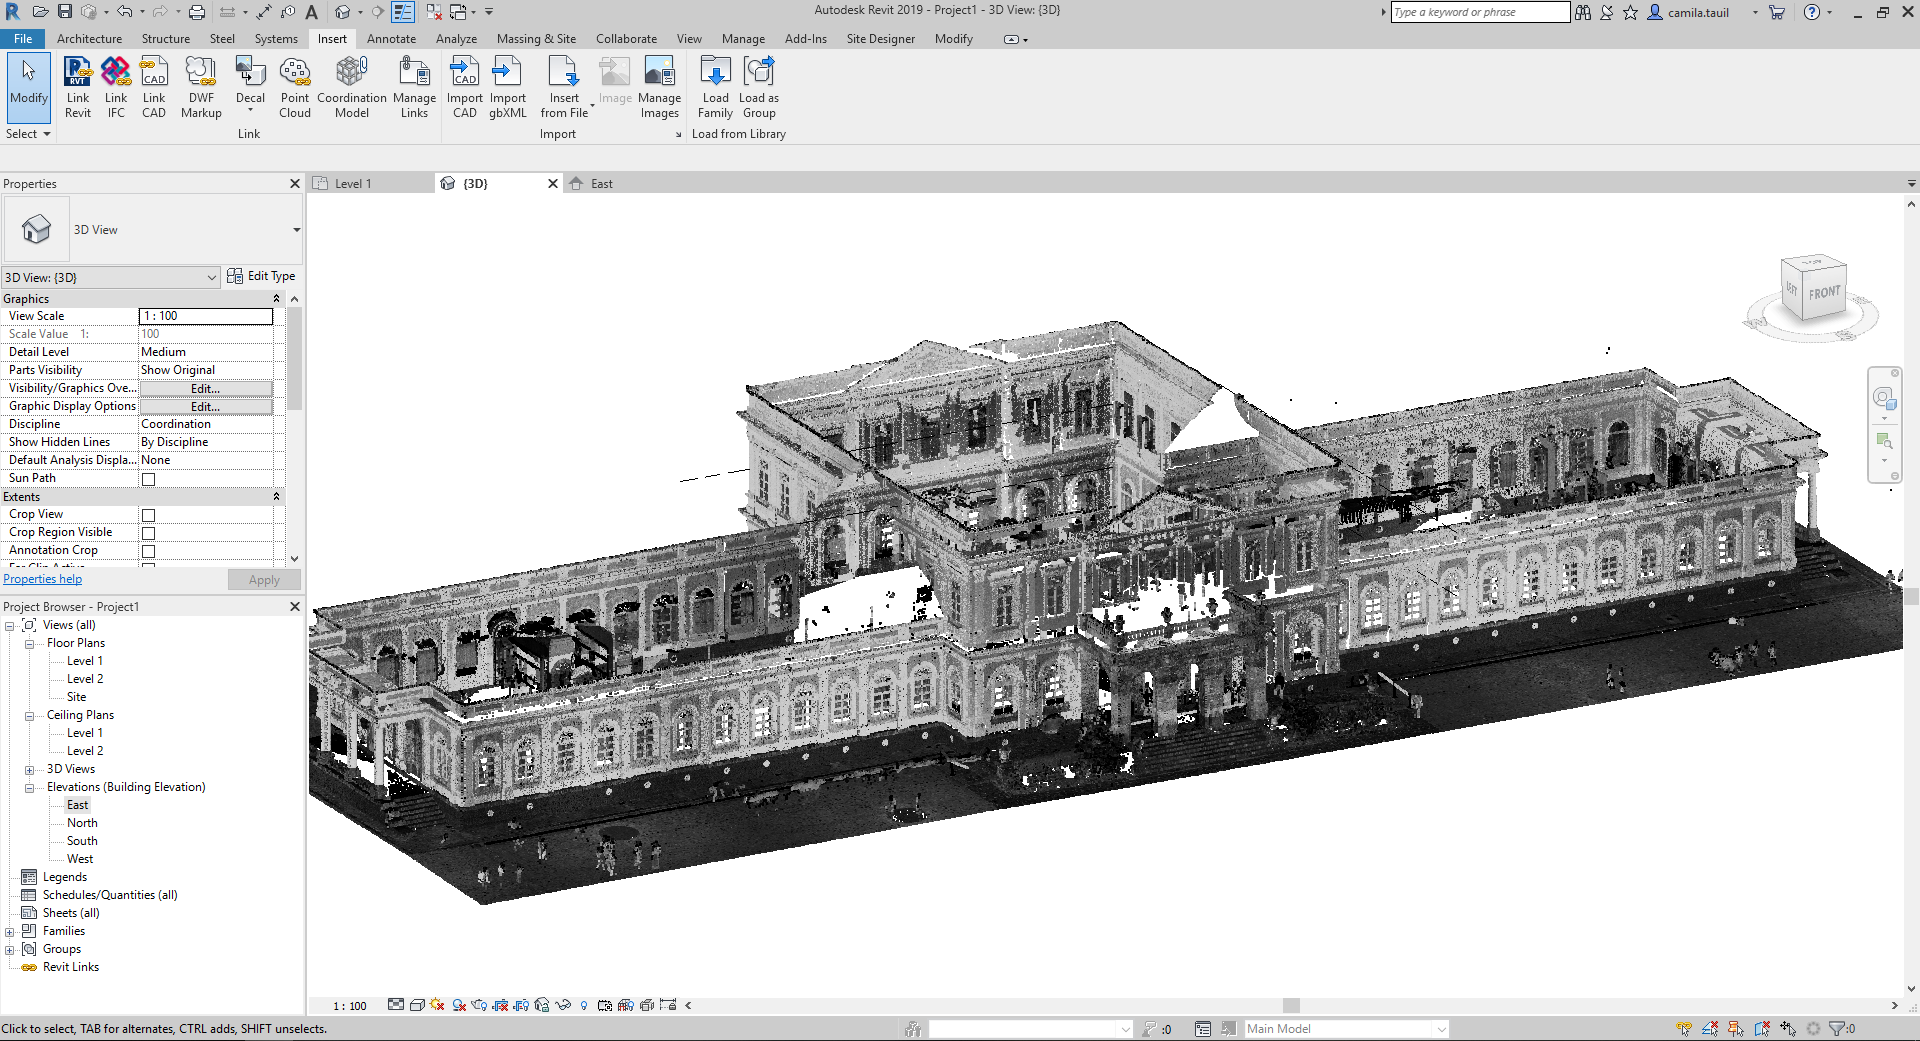Open the Manage Images tool
This screenshot has width=1920, height=1041.
tap(659, 85)
